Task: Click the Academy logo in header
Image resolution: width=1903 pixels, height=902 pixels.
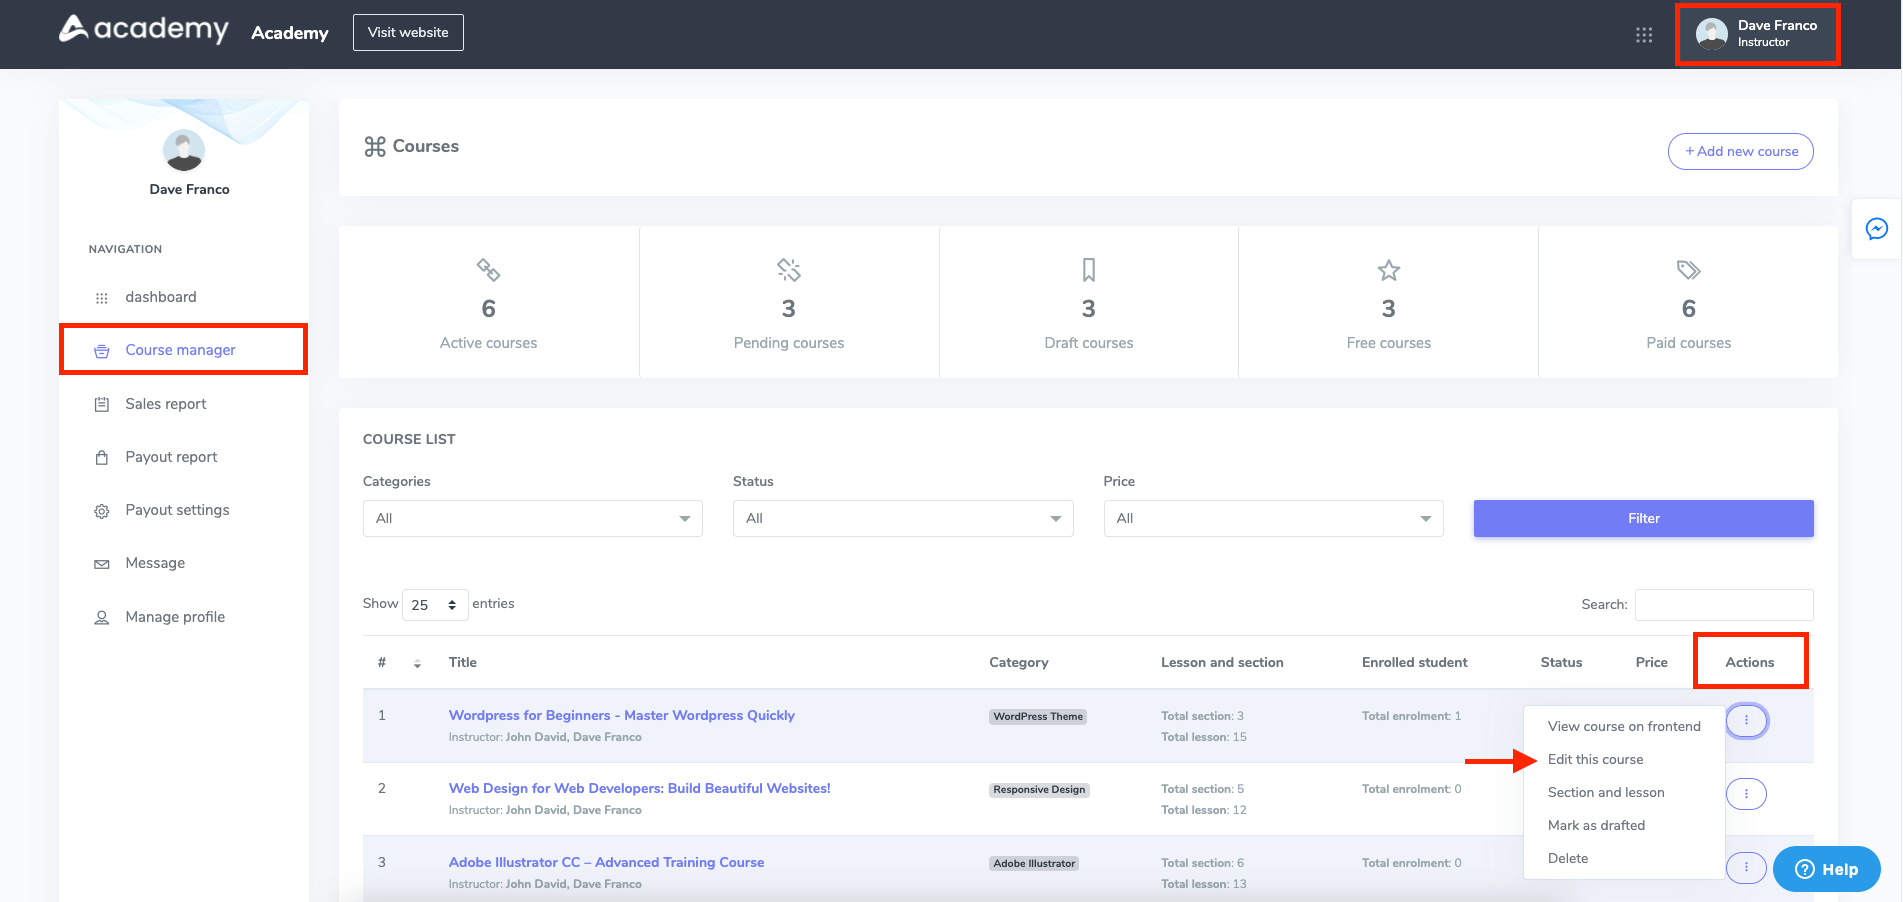Action: pos(144,30)
